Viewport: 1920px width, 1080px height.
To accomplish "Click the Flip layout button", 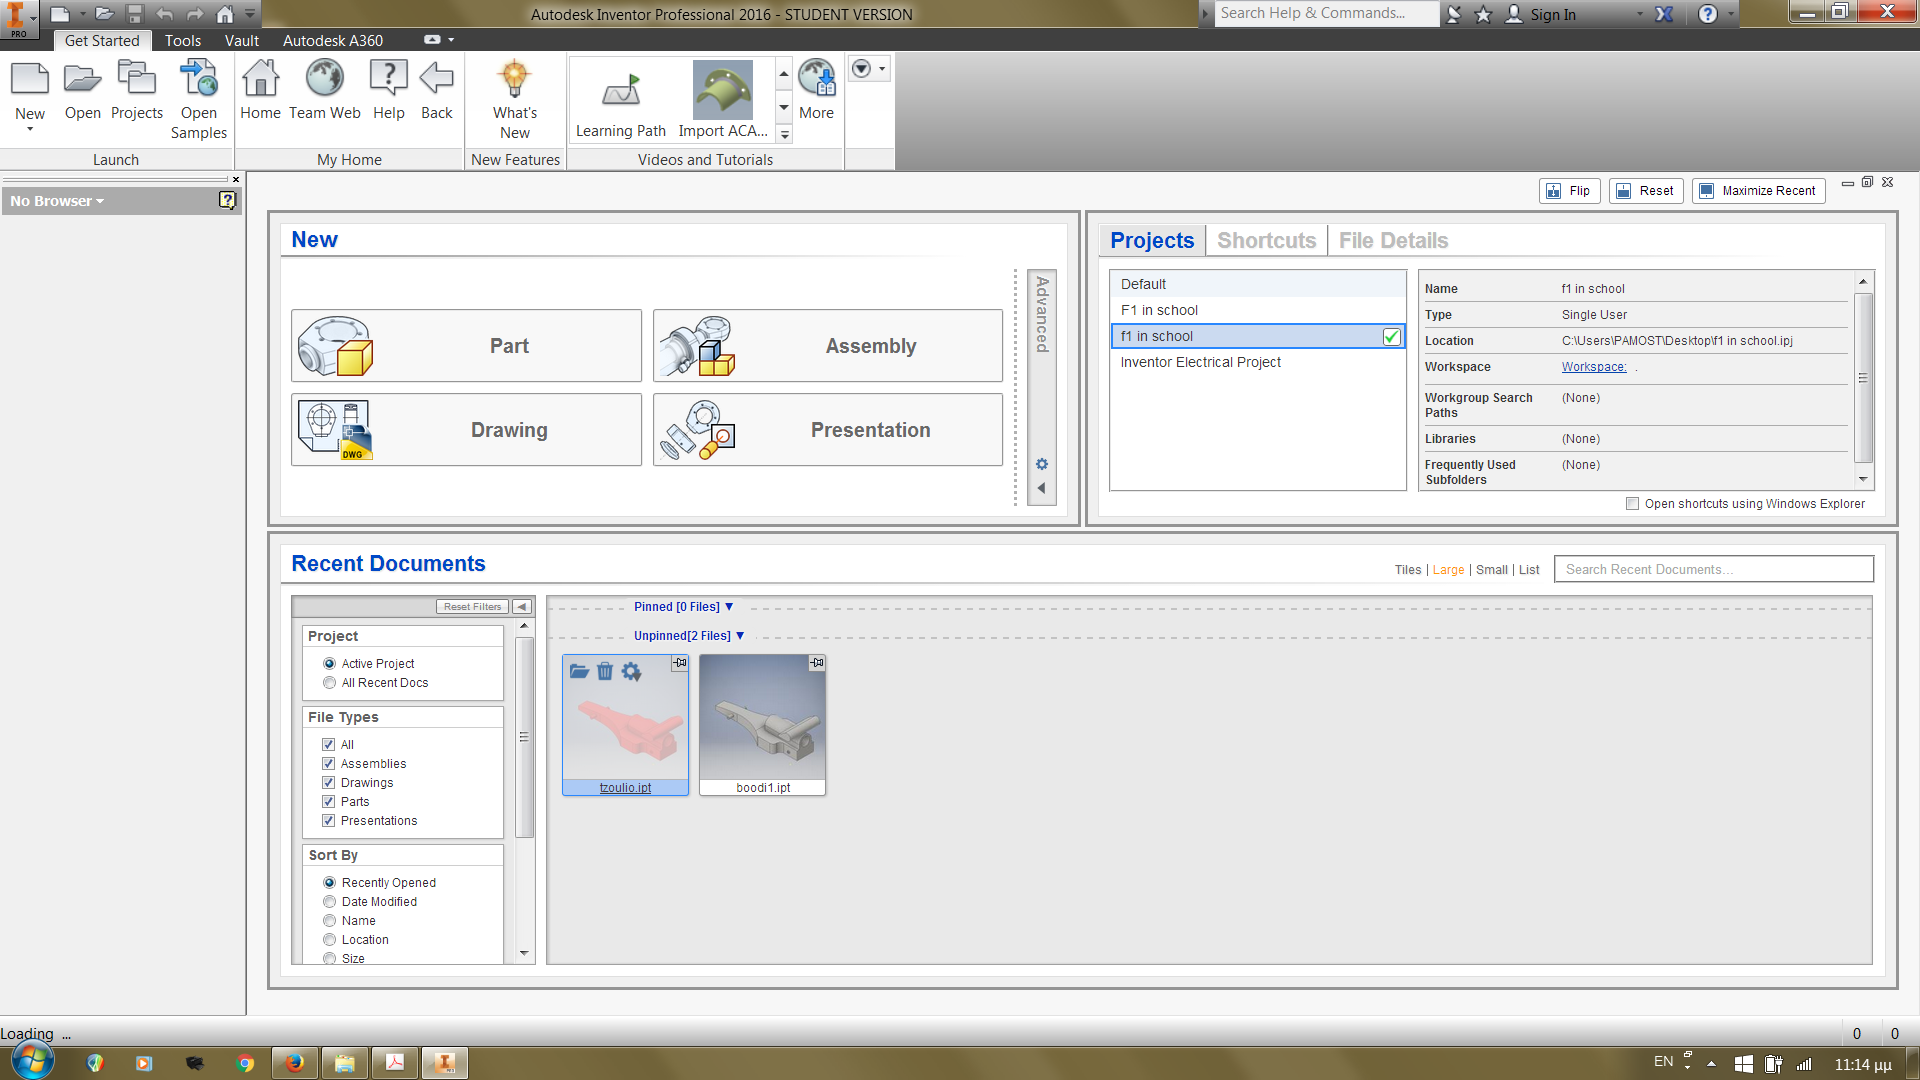I will [1569, 191].
